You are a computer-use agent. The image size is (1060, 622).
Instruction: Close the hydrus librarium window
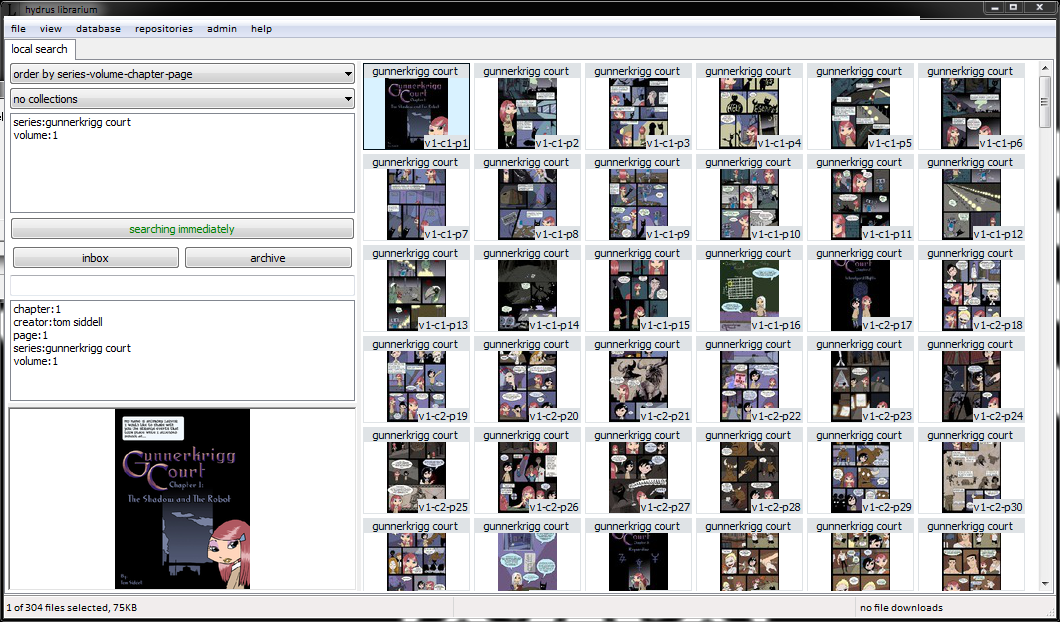pyautogui.click(x=1040, y=7)
